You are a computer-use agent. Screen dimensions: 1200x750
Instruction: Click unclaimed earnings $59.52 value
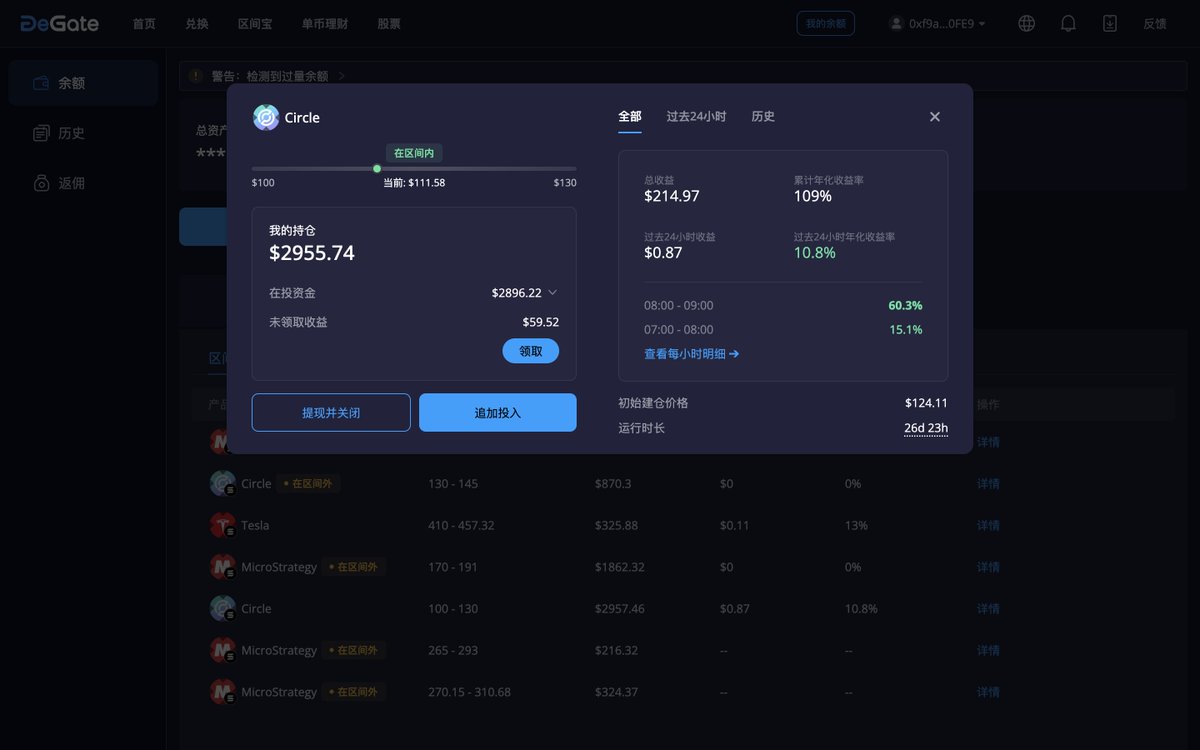(541, 322)
